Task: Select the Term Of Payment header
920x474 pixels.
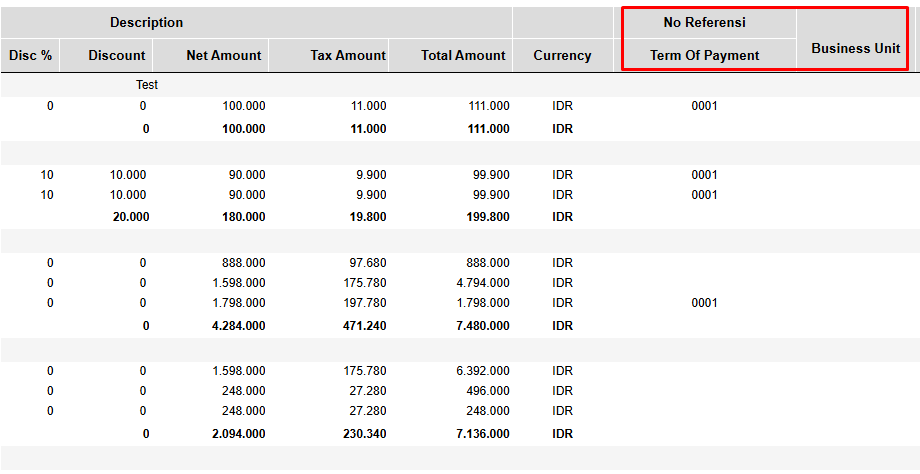Action: [704, 55]
